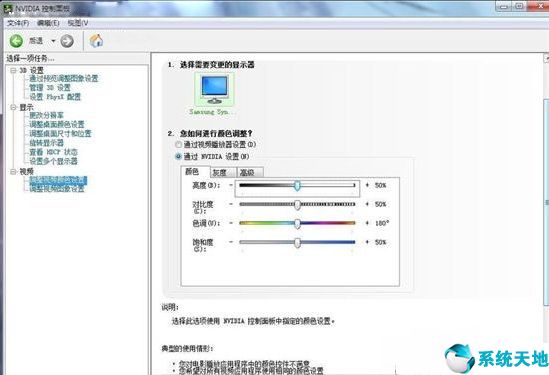This screenshot has height=375, width=549.
Task: Collapse the 3D 设置 tree node
Action: (x=13, y=70)
